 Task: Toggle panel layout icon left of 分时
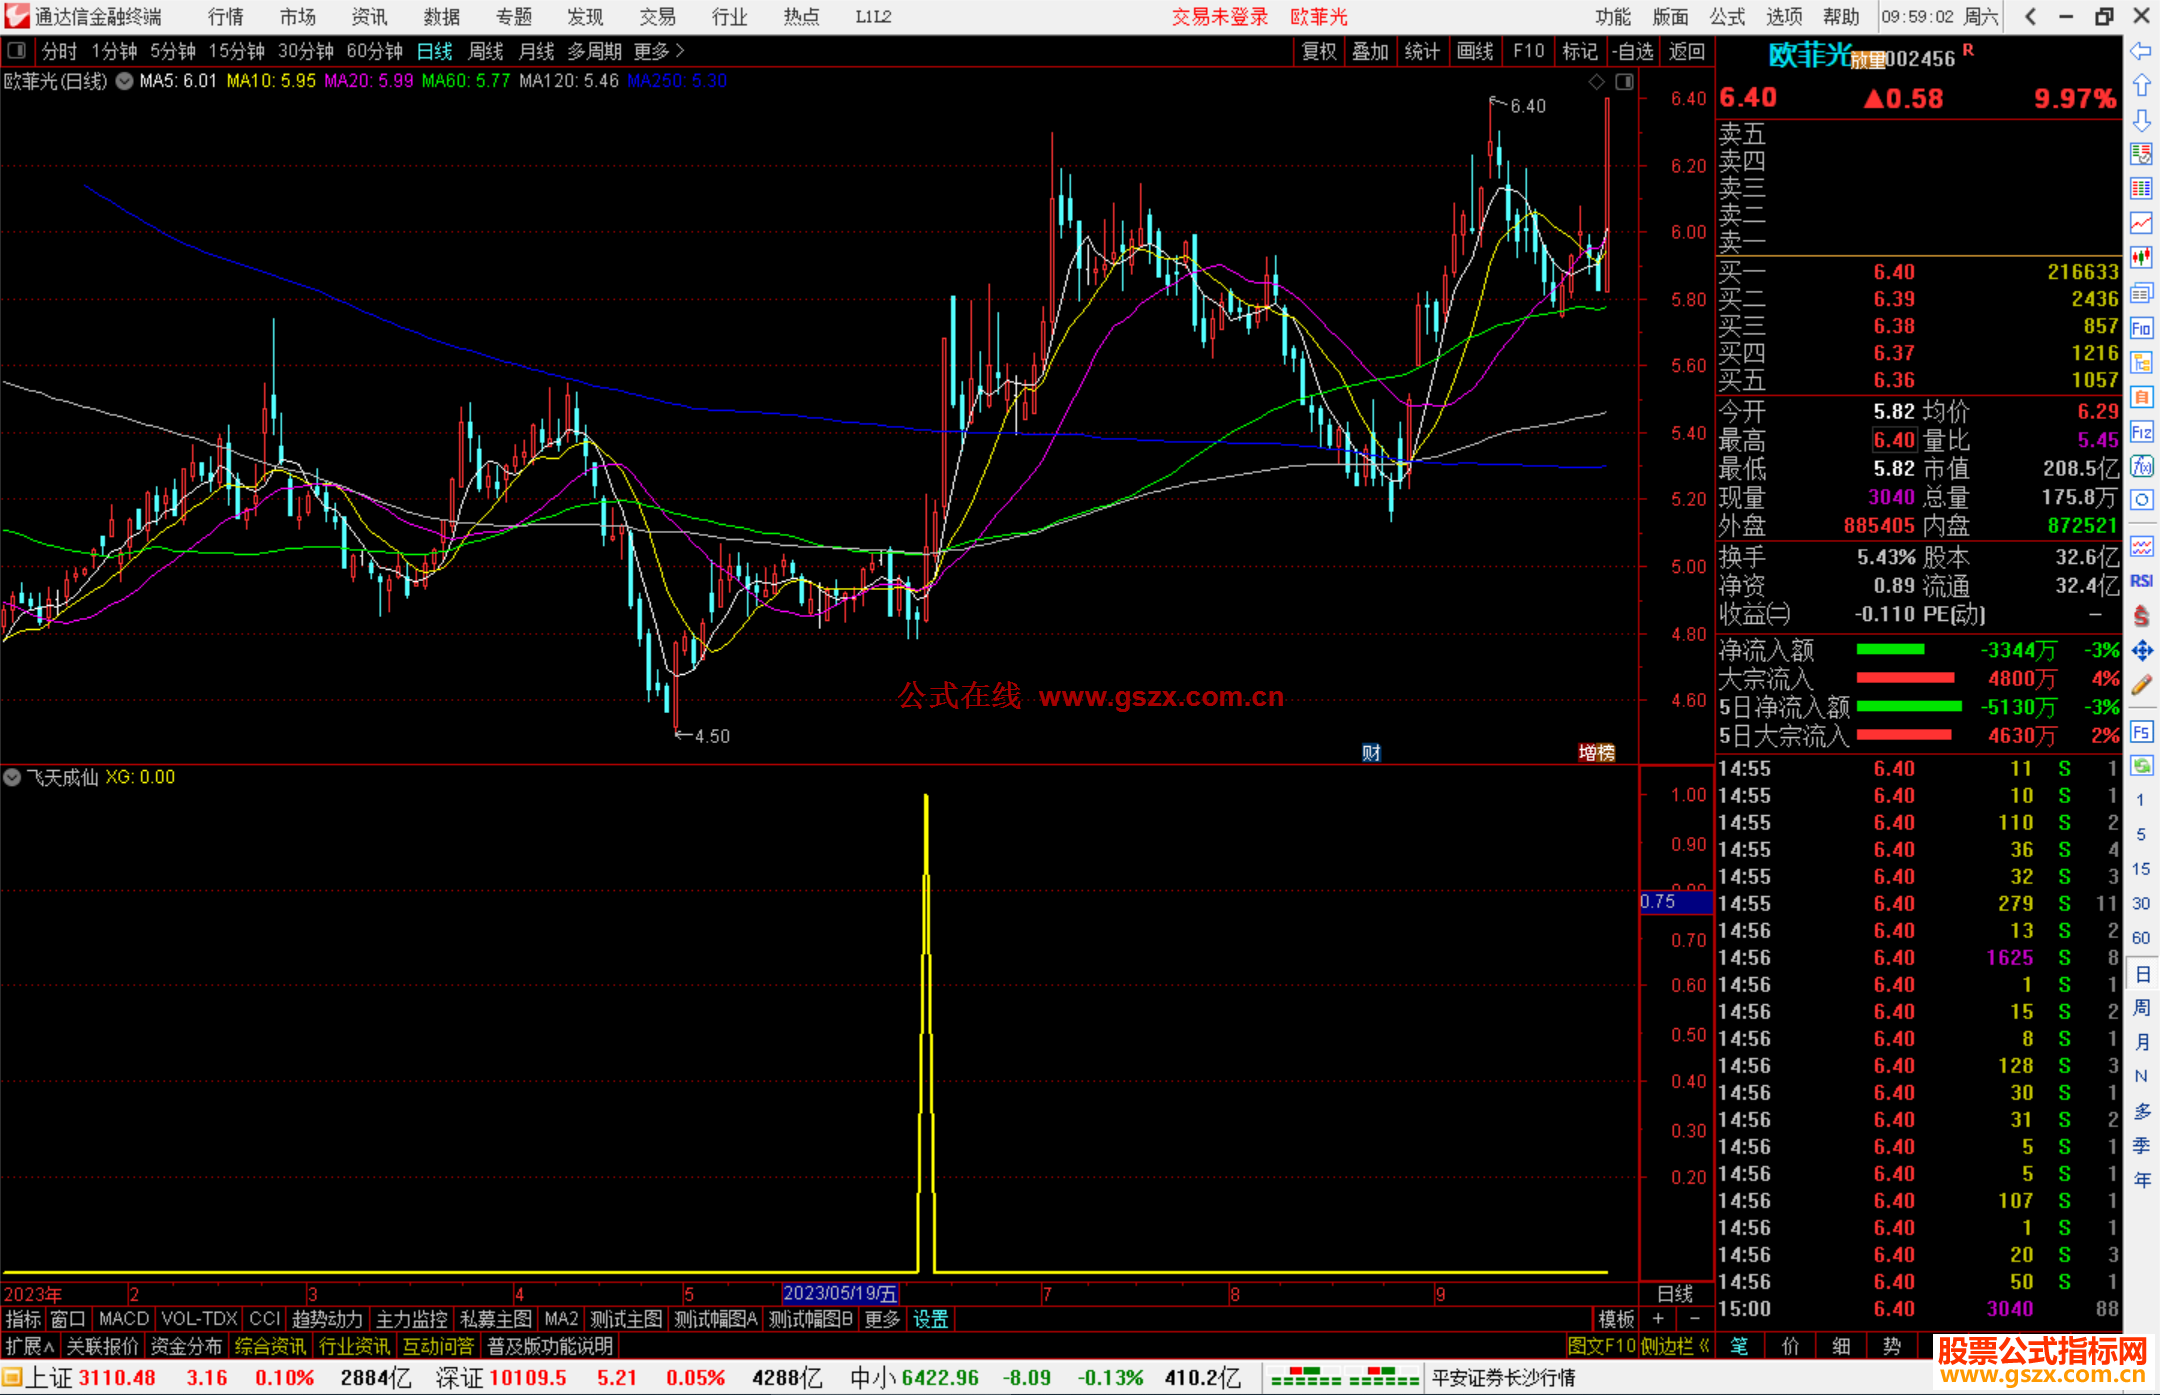(x=17, y=50)
